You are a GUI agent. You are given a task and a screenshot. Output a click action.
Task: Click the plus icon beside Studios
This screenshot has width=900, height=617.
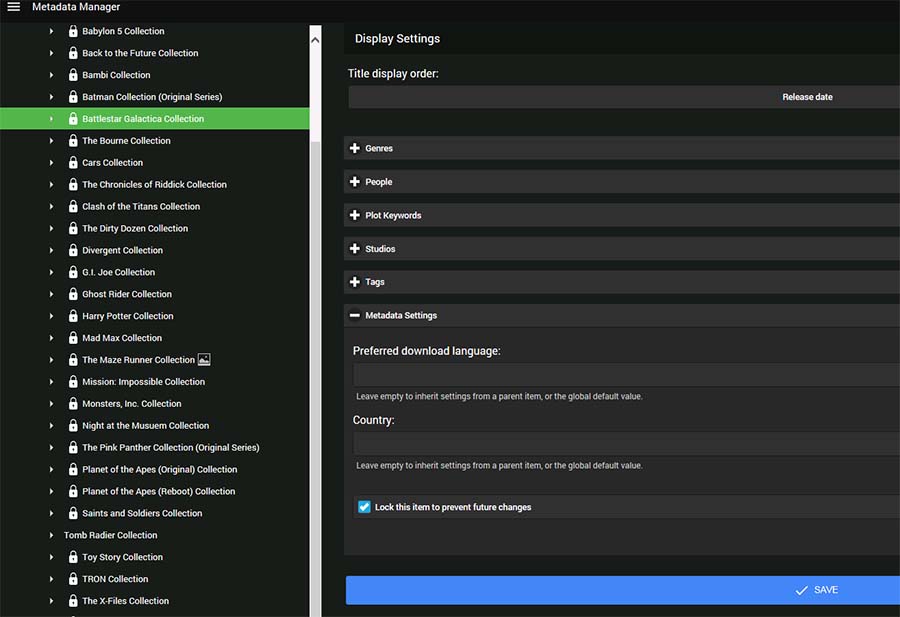tap(355, 249)
